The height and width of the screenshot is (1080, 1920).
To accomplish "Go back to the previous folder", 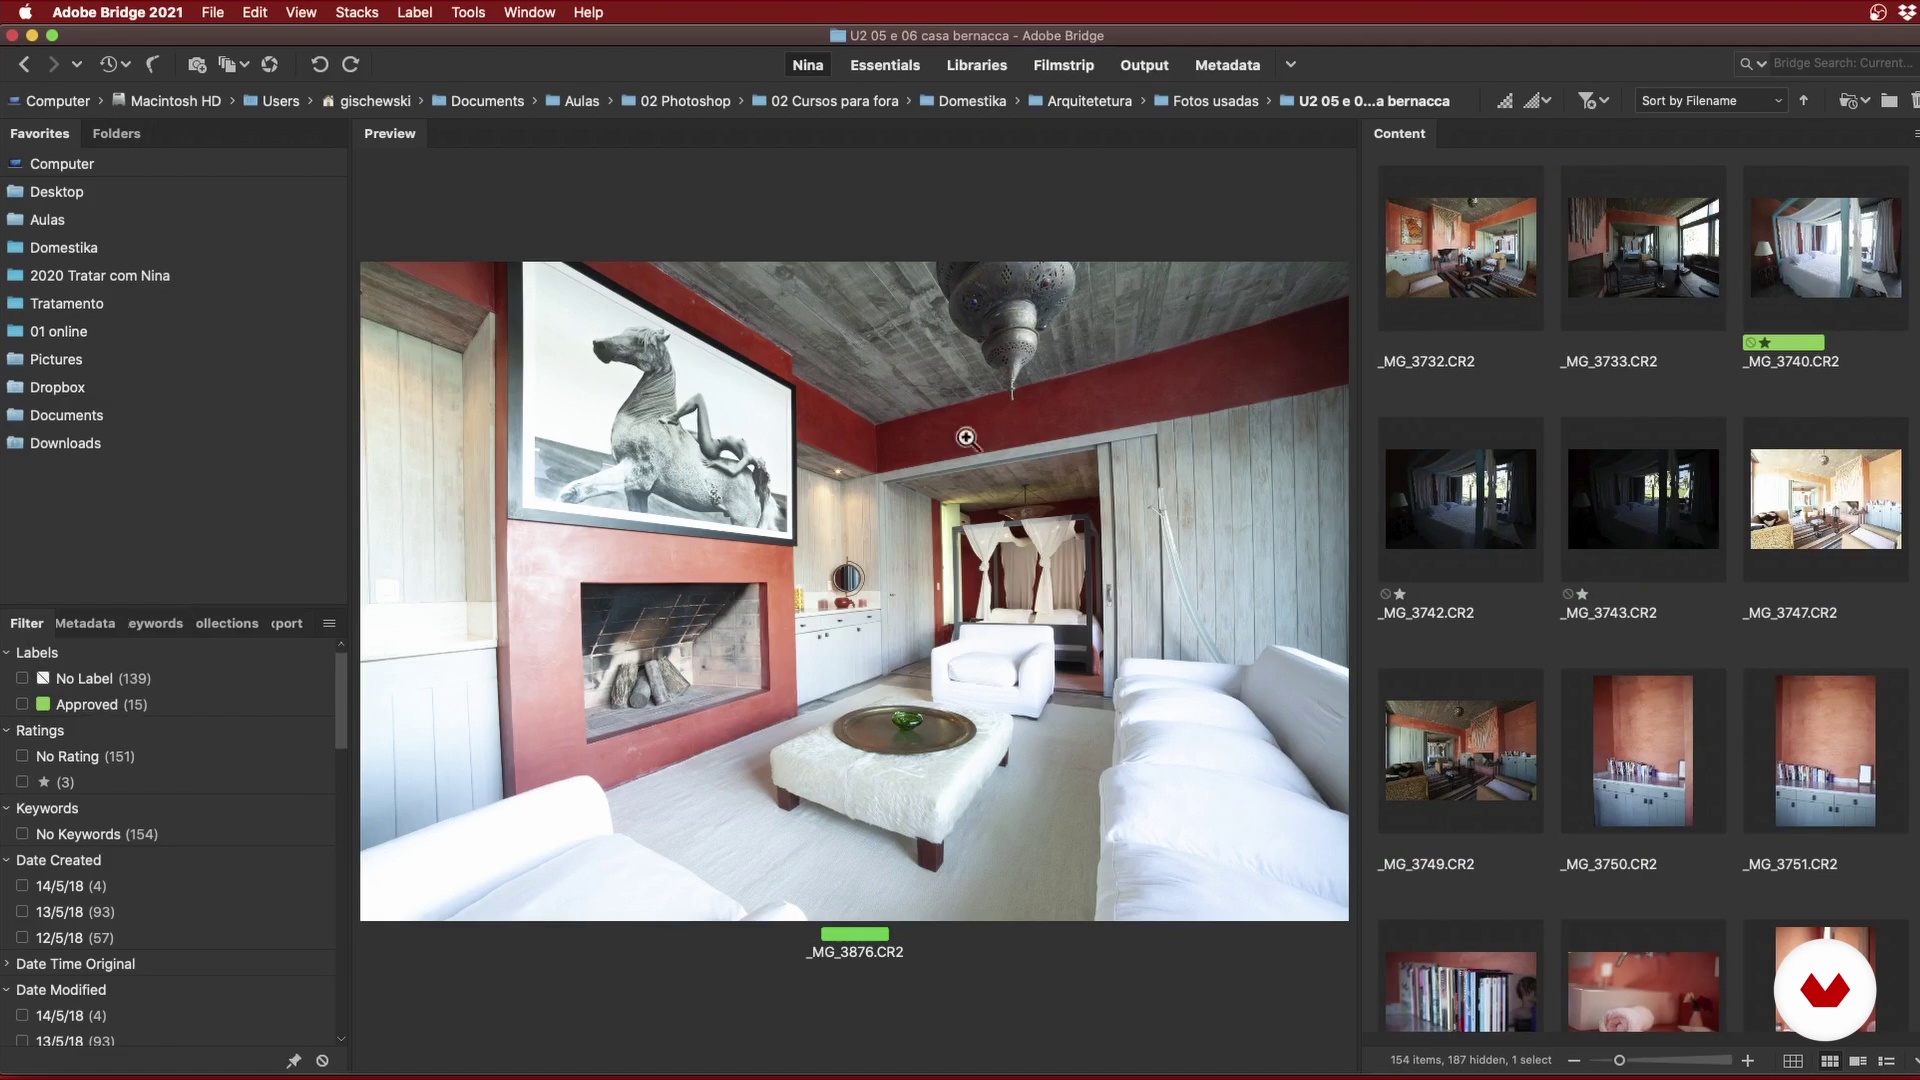I will click(x=24, y=64).
